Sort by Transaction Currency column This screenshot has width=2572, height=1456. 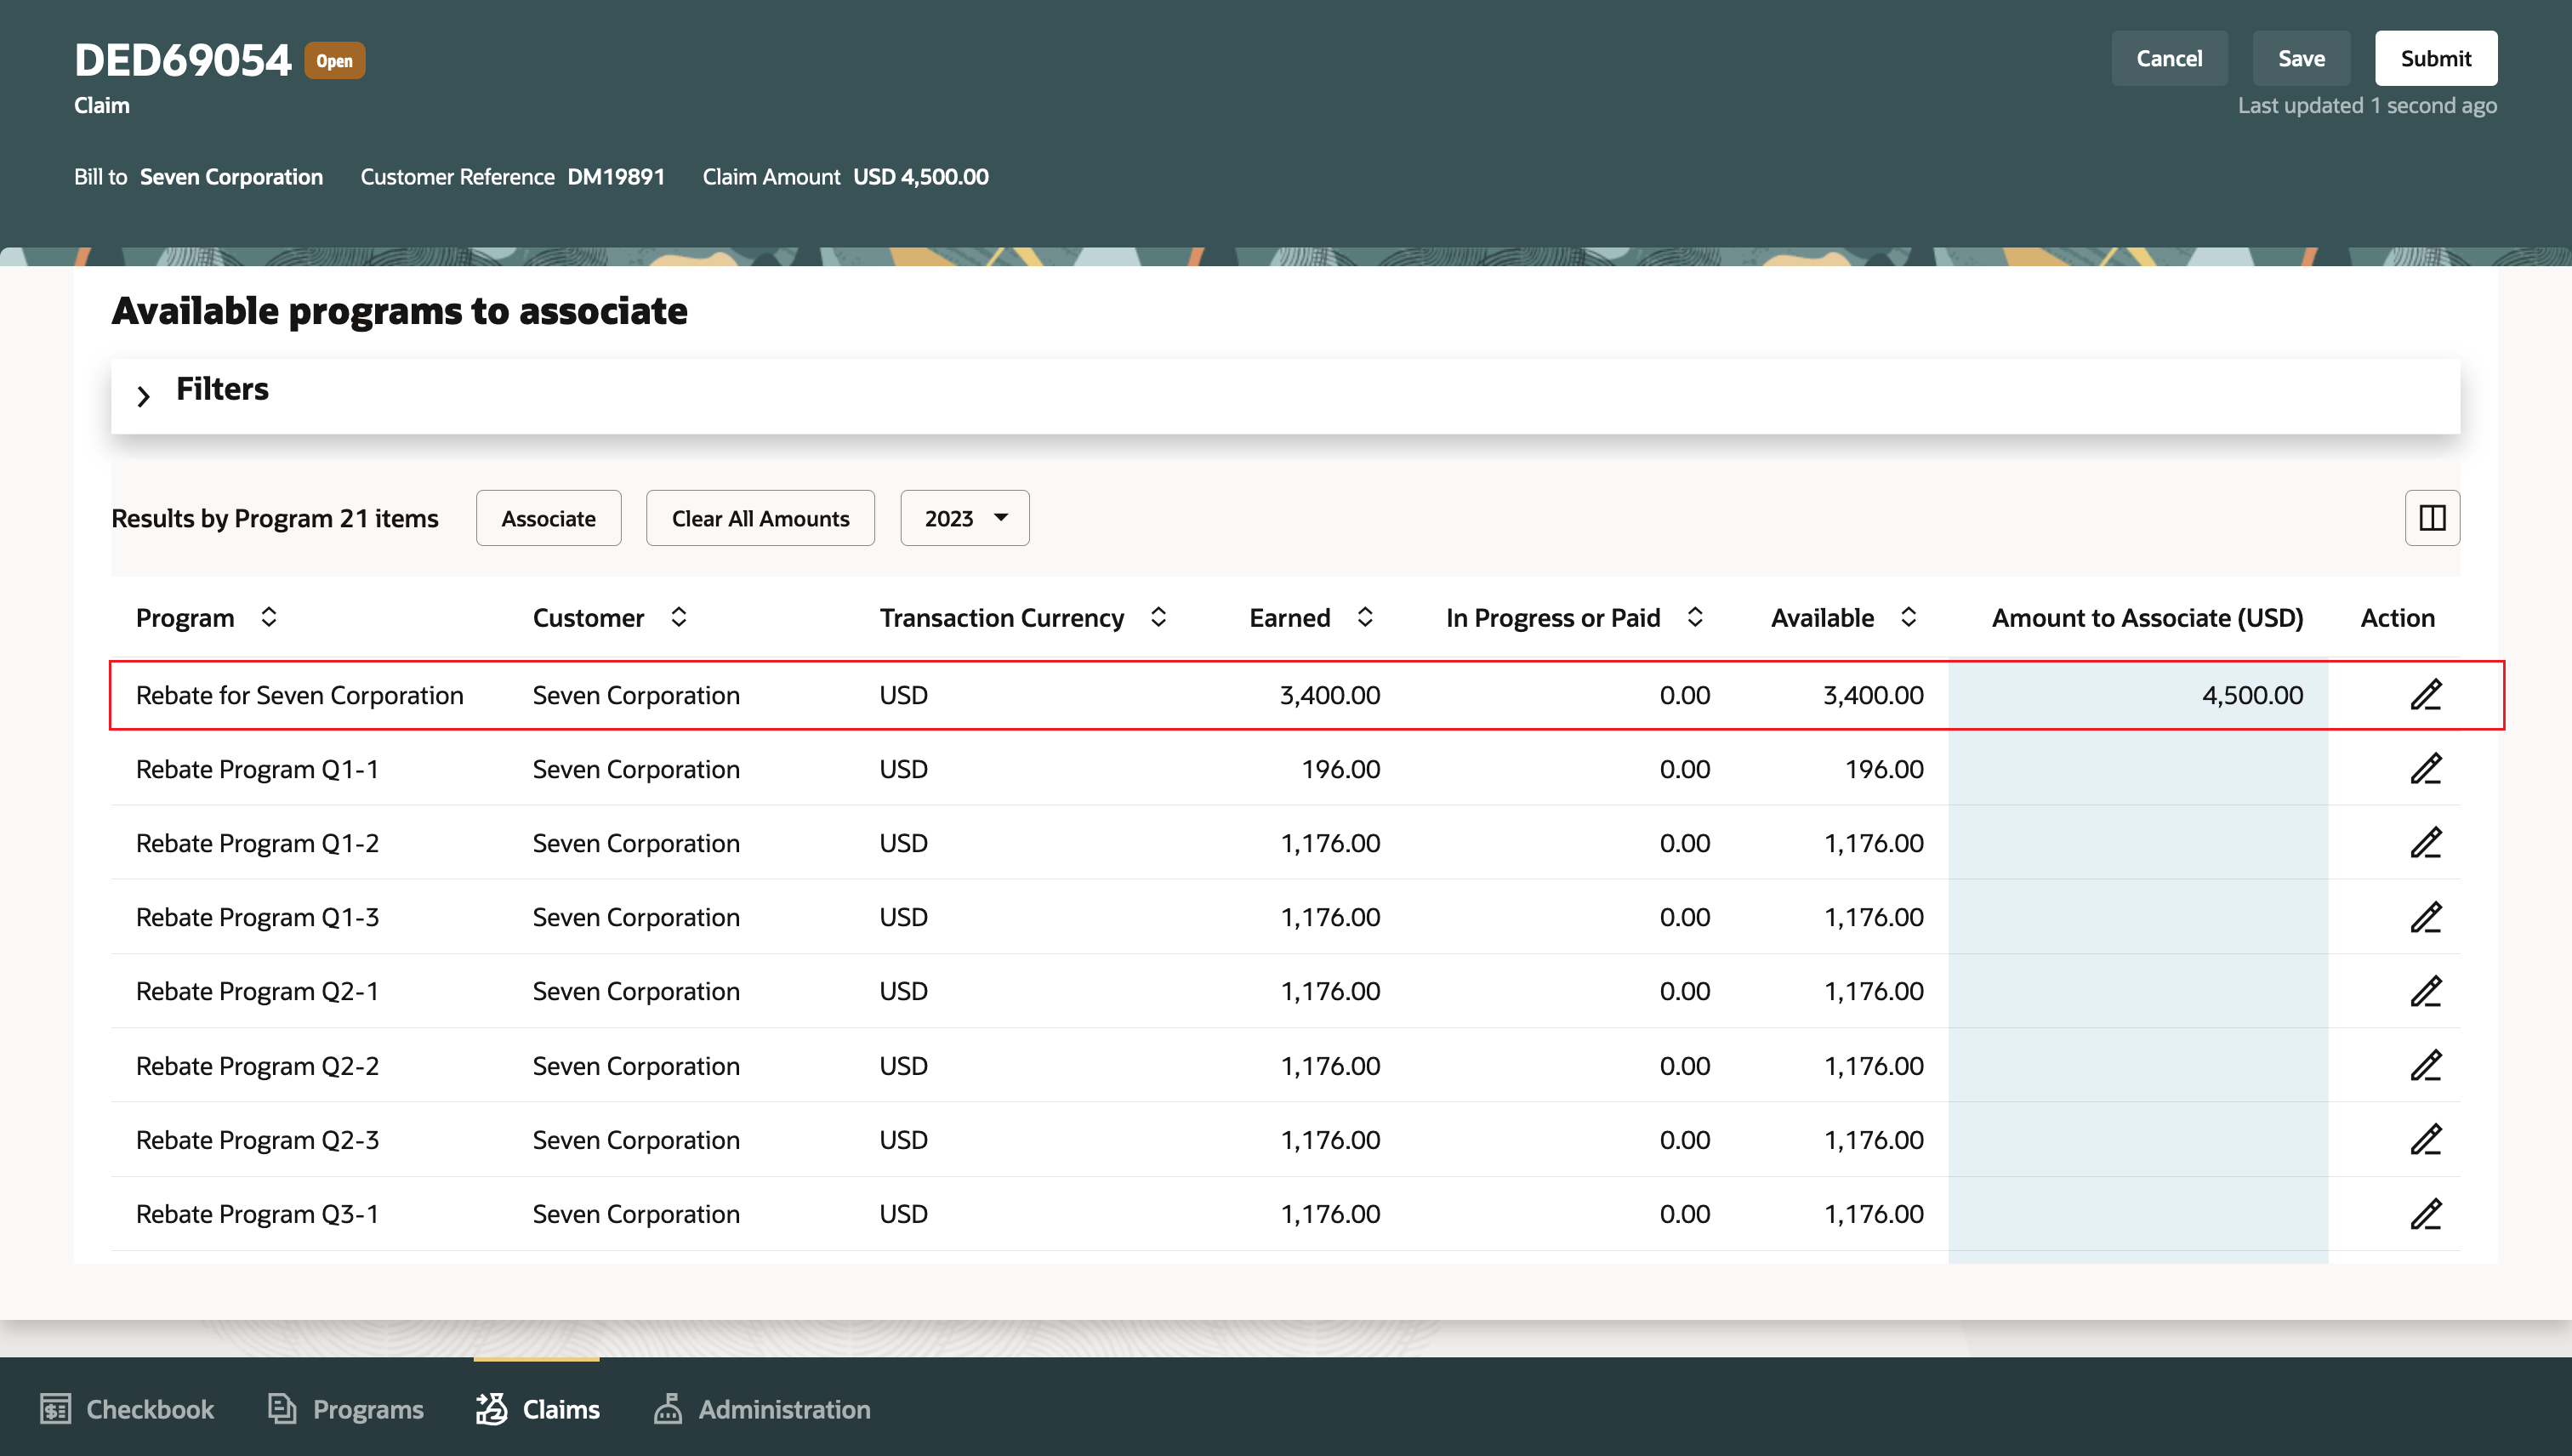(1158, 617)
